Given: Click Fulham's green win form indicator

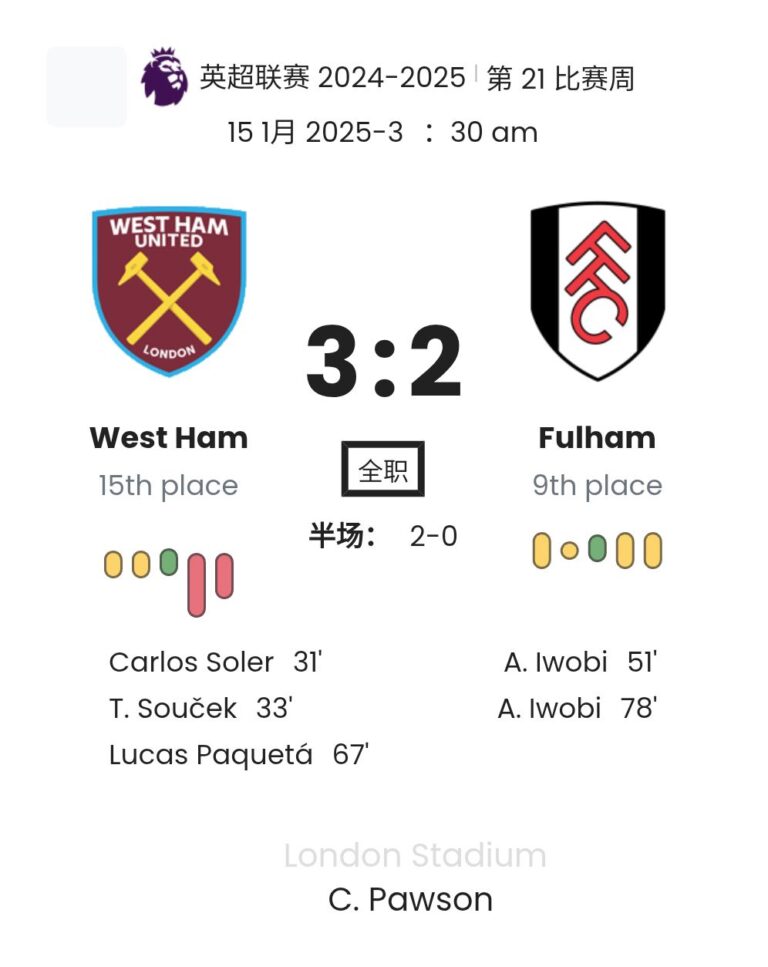Looking at the screenshot, I should click(x=597, y=548).
